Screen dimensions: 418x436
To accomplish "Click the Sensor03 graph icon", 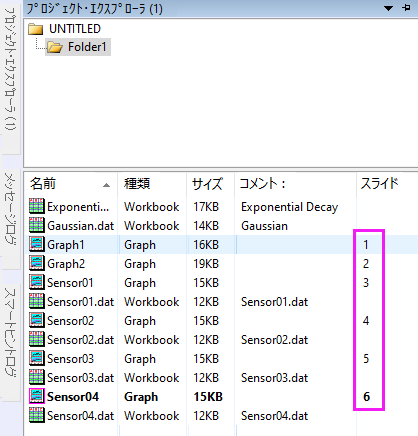I will pyautogui.click(x=36, y=358).
